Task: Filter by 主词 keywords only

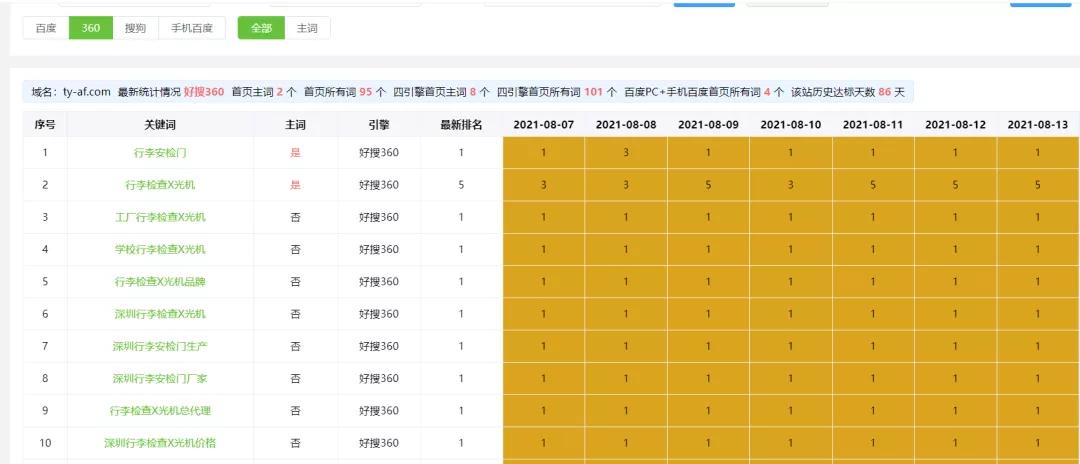Action: pos(307,28)
